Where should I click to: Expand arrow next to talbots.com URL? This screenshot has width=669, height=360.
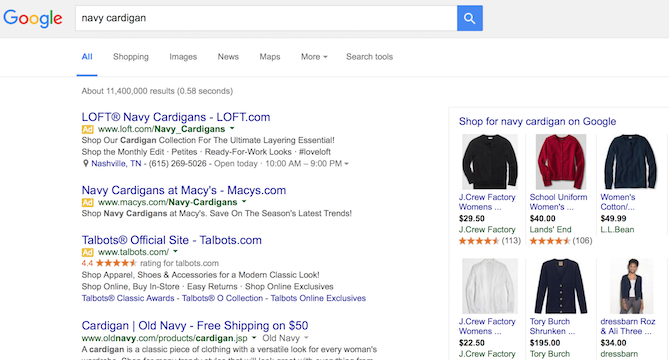pos(175,251)
